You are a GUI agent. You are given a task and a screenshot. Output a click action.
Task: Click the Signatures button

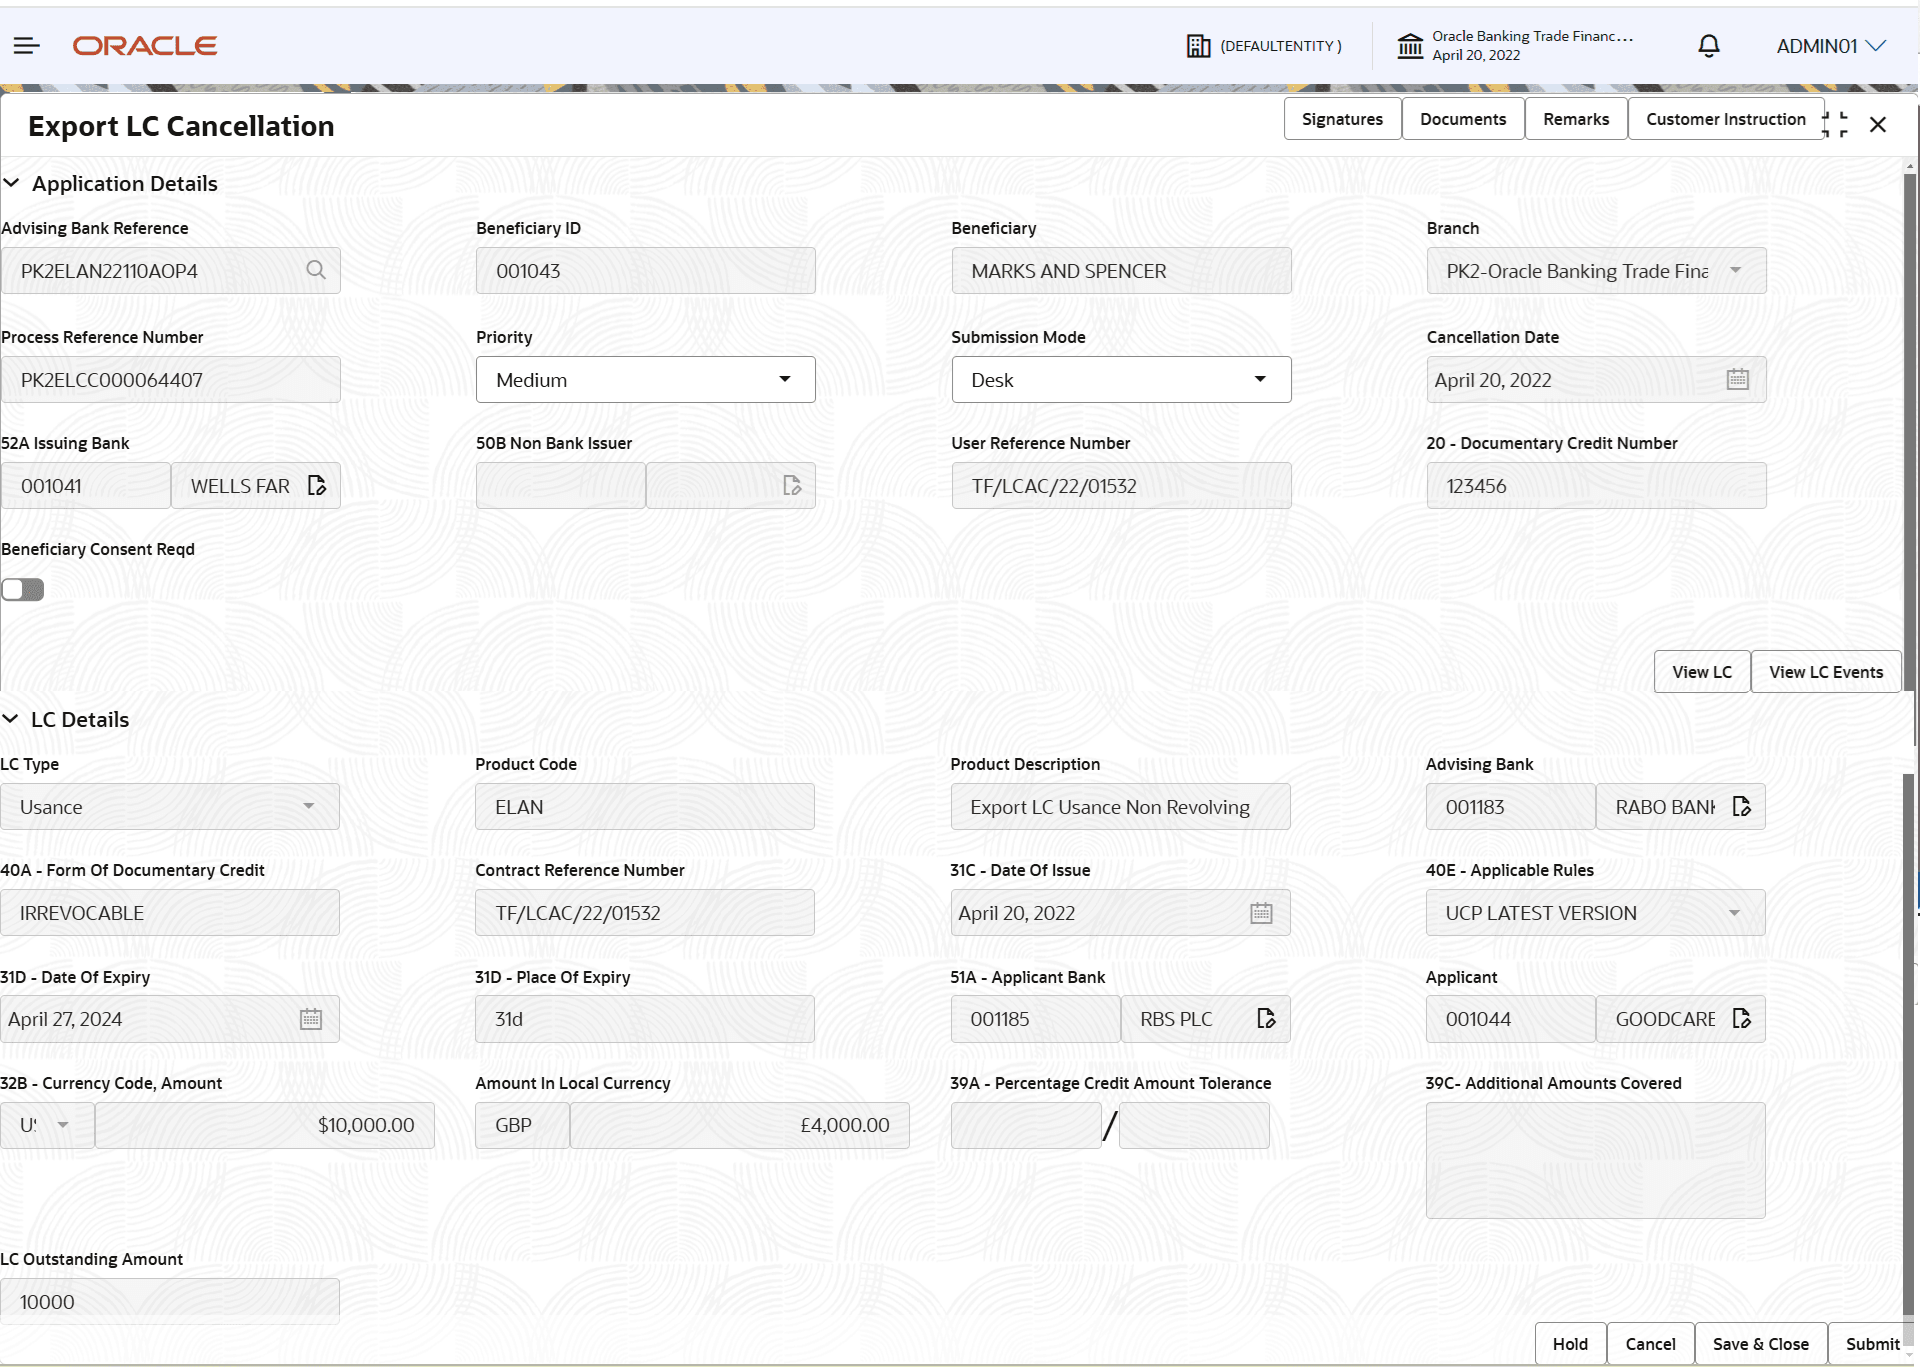(x=1341, y=119)
